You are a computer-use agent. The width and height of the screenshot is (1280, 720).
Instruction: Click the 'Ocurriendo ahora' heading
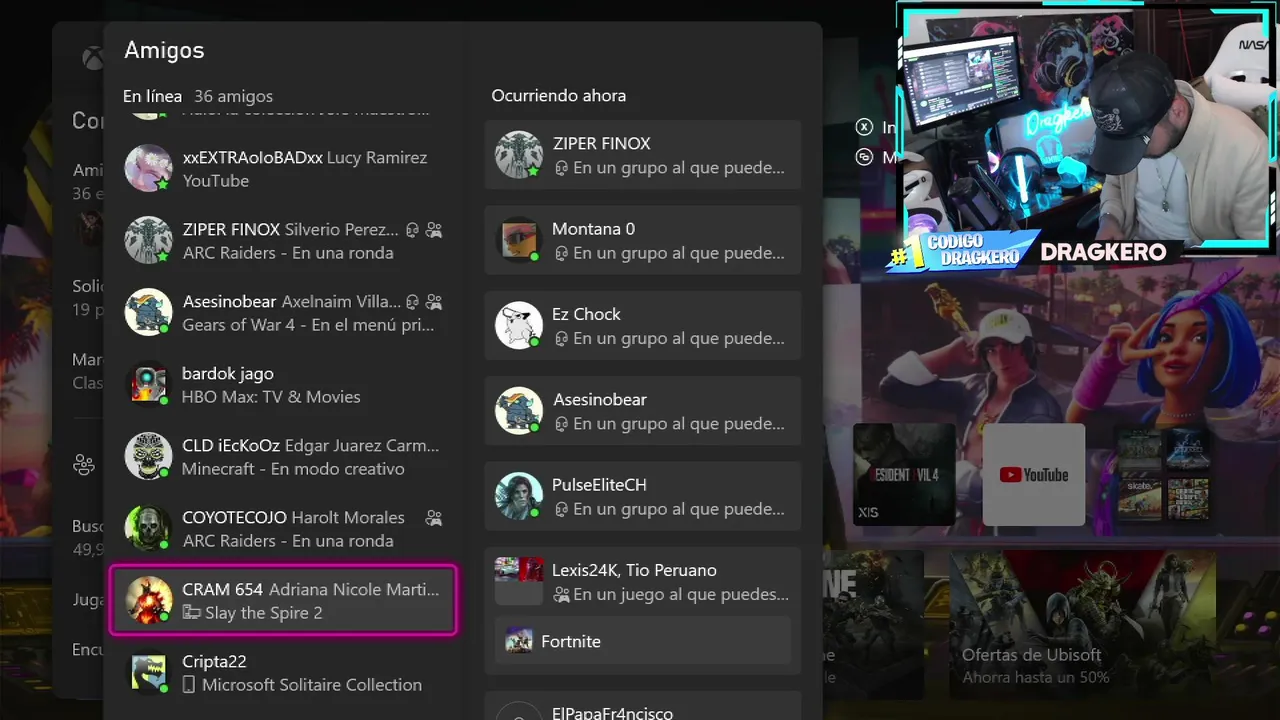tap(559, 96)
